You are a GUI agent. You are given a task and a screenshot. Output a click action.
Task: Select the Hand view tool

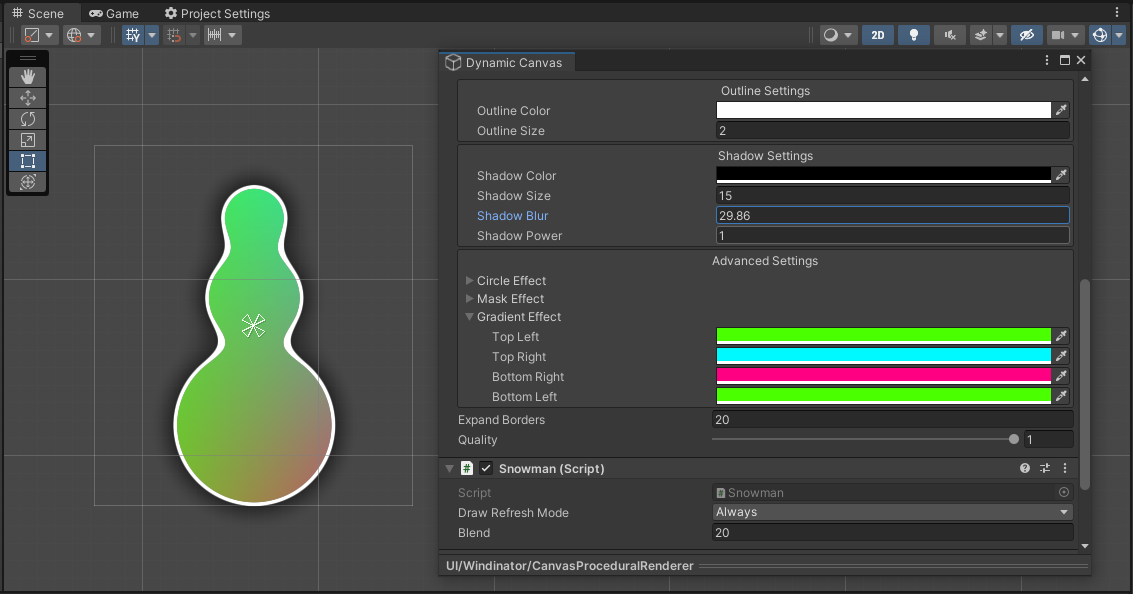click(x=27, y=77)
